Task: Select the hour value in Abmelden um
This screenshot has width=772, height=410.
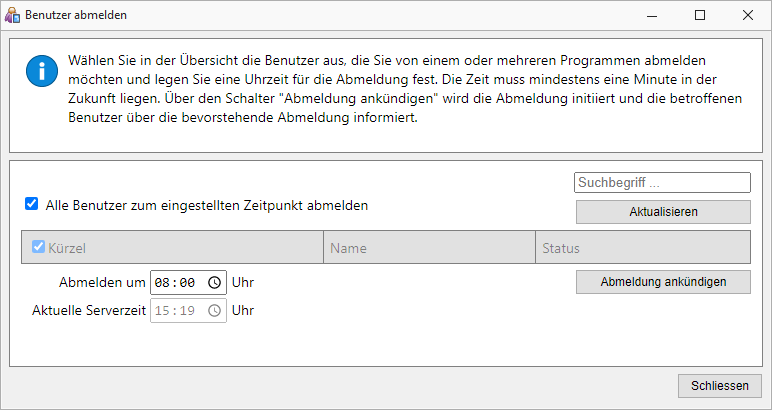Action: point(161,283)
